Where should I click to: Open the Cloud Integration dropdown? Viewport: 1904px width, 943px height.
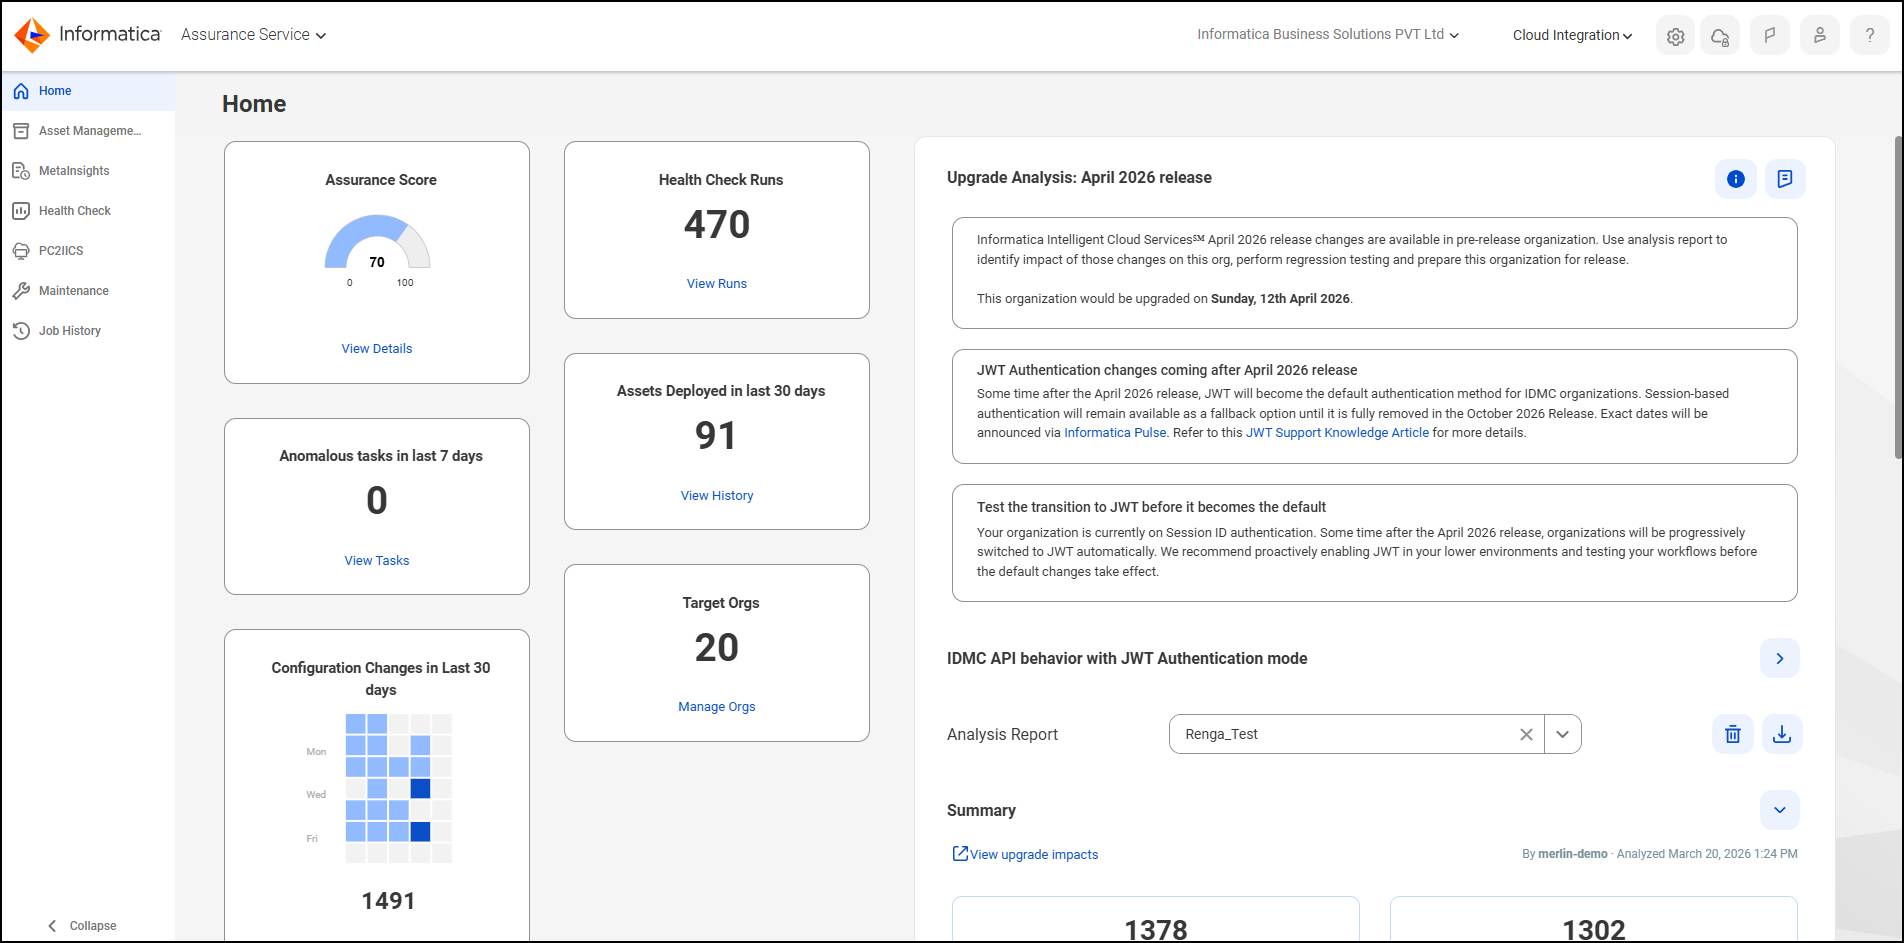1572,35
